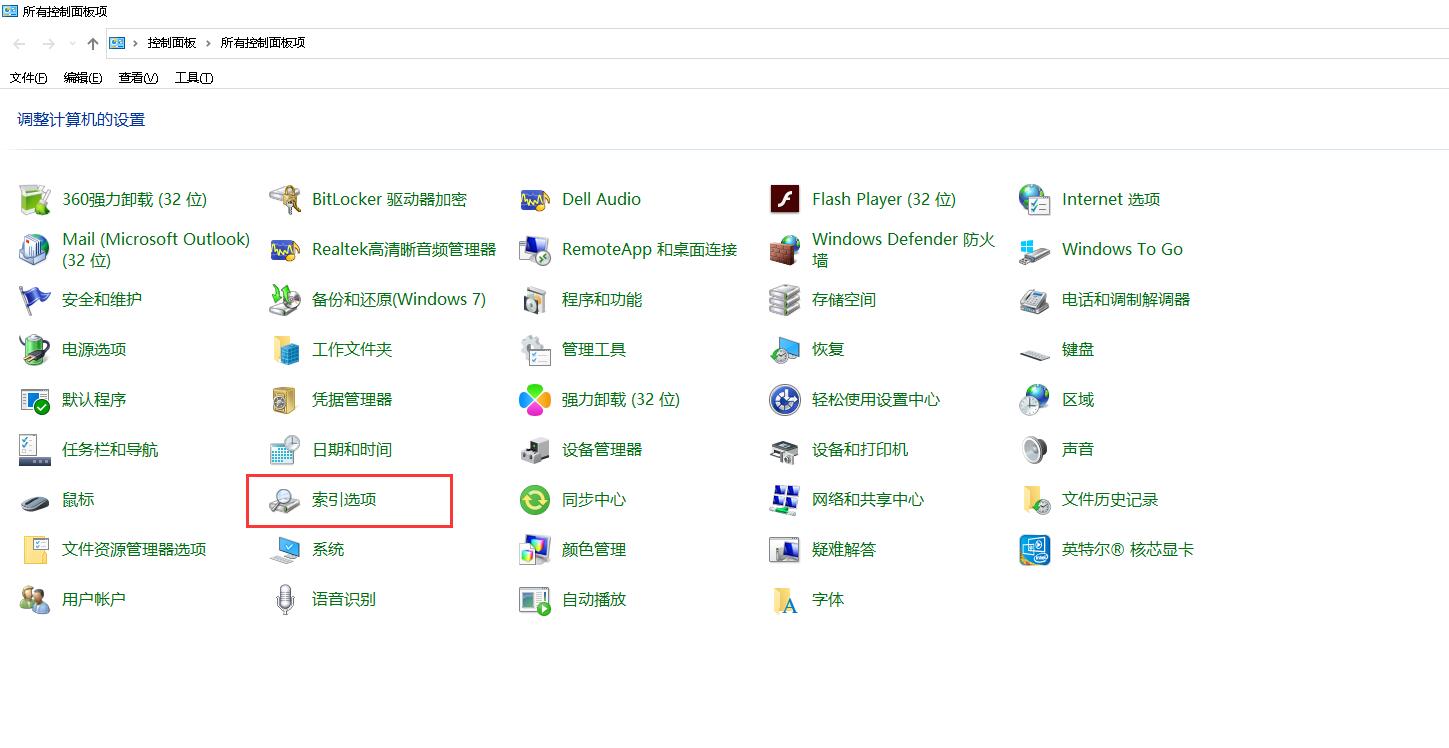Image resolution: width=1449 pixels, height=748 pixels.
Task: Open the 默认程序 icon
Action: (34, 399)
